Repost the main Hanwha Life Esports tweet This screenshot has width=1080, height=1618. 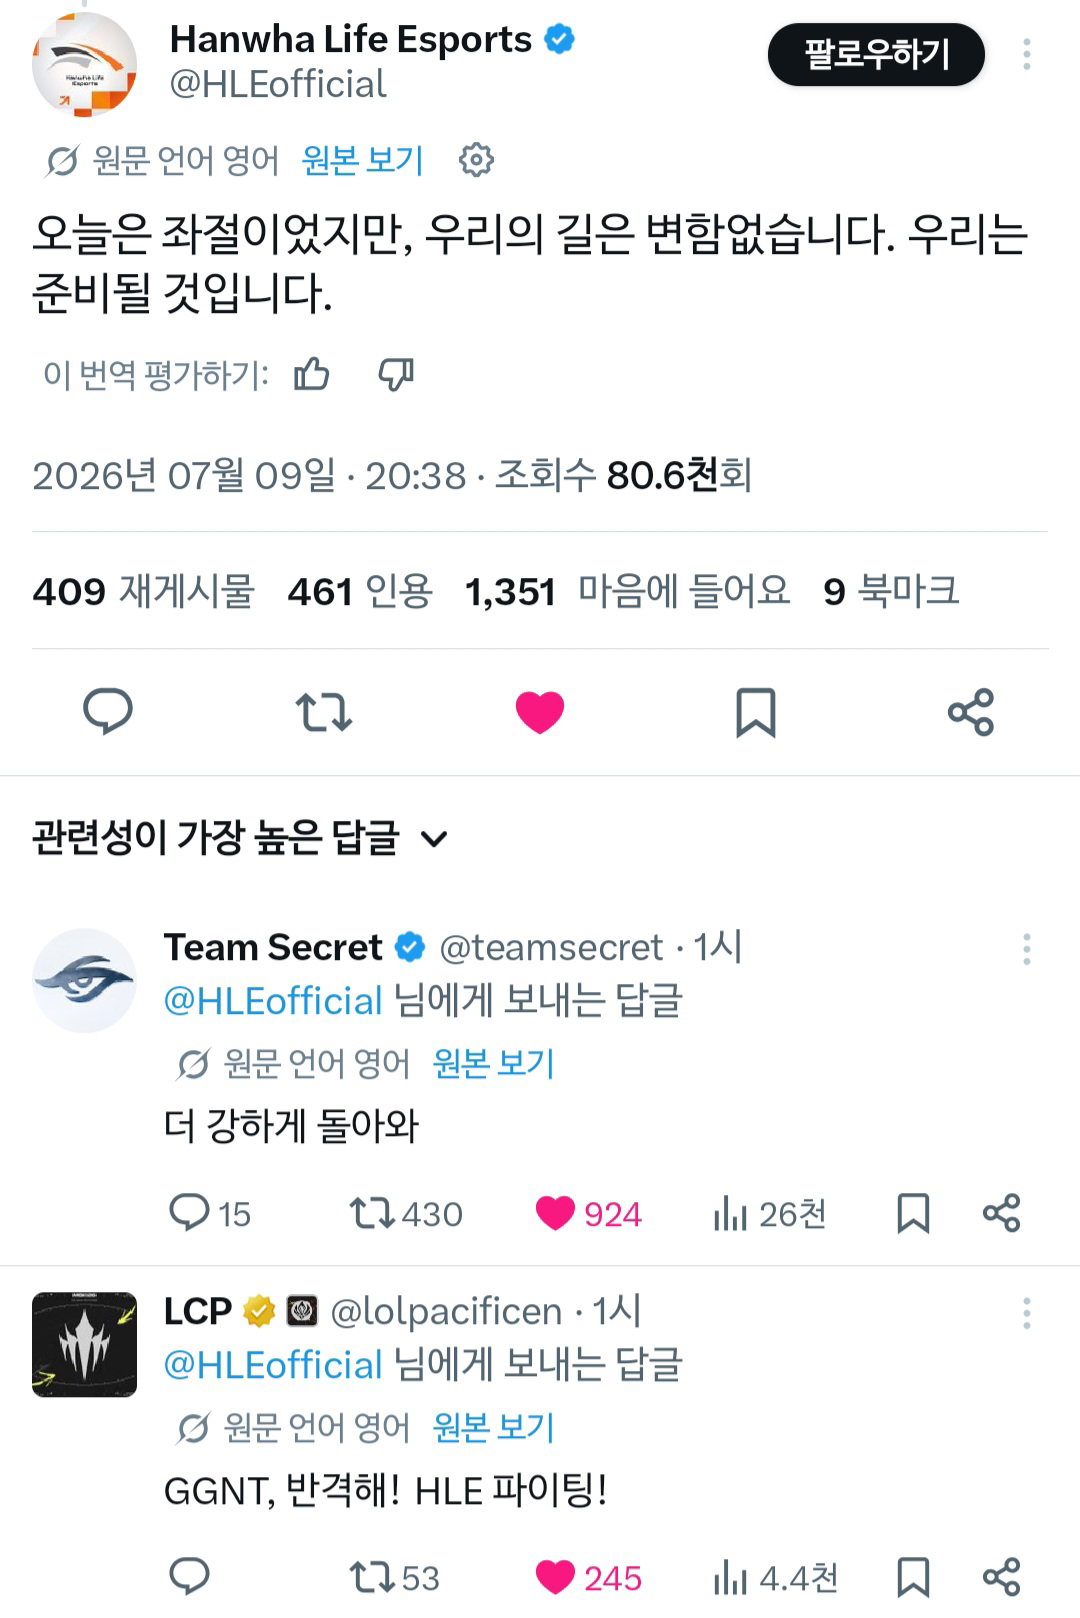[x=324, y=712]
